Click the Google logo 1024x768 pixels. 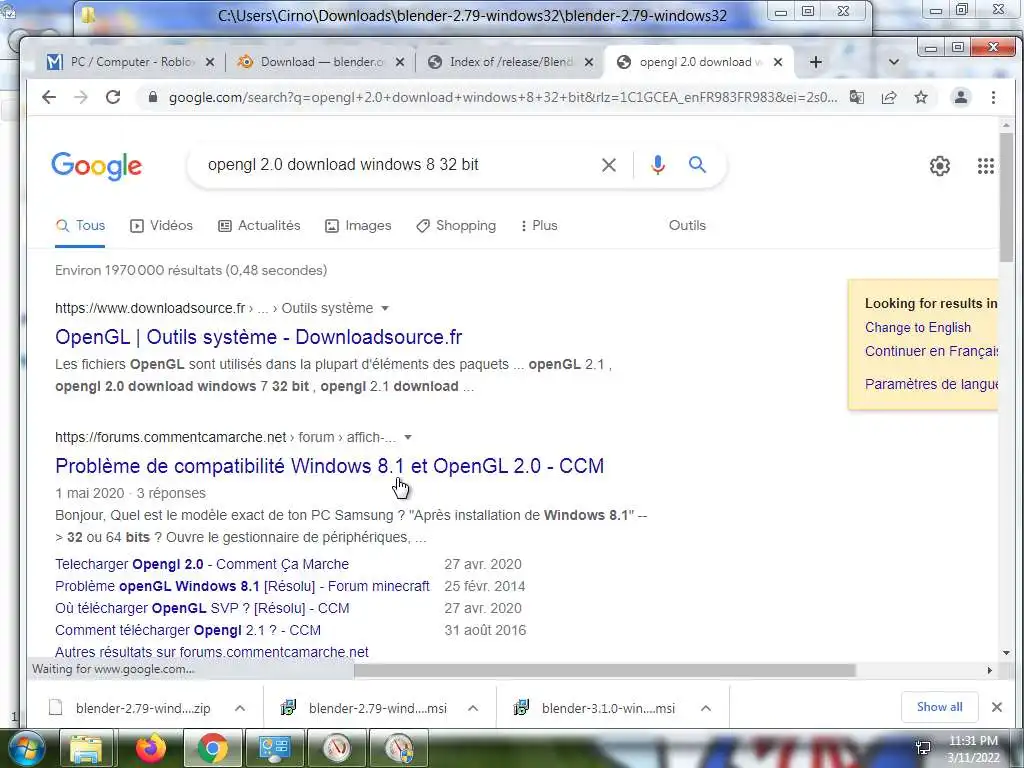(x=97, y=166)
